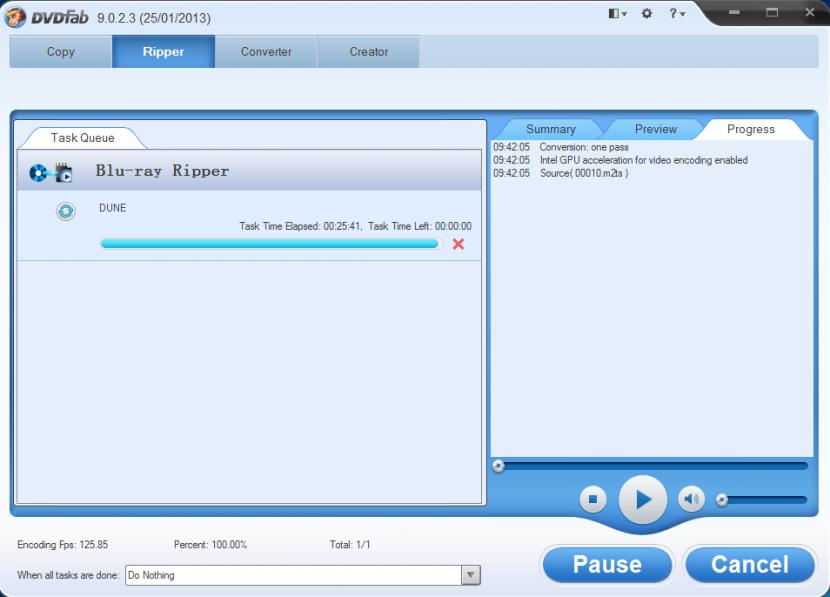Viewport: 830px width, 597px height.
Task: Maximize the DVDFab window
Action: (772, 12)
